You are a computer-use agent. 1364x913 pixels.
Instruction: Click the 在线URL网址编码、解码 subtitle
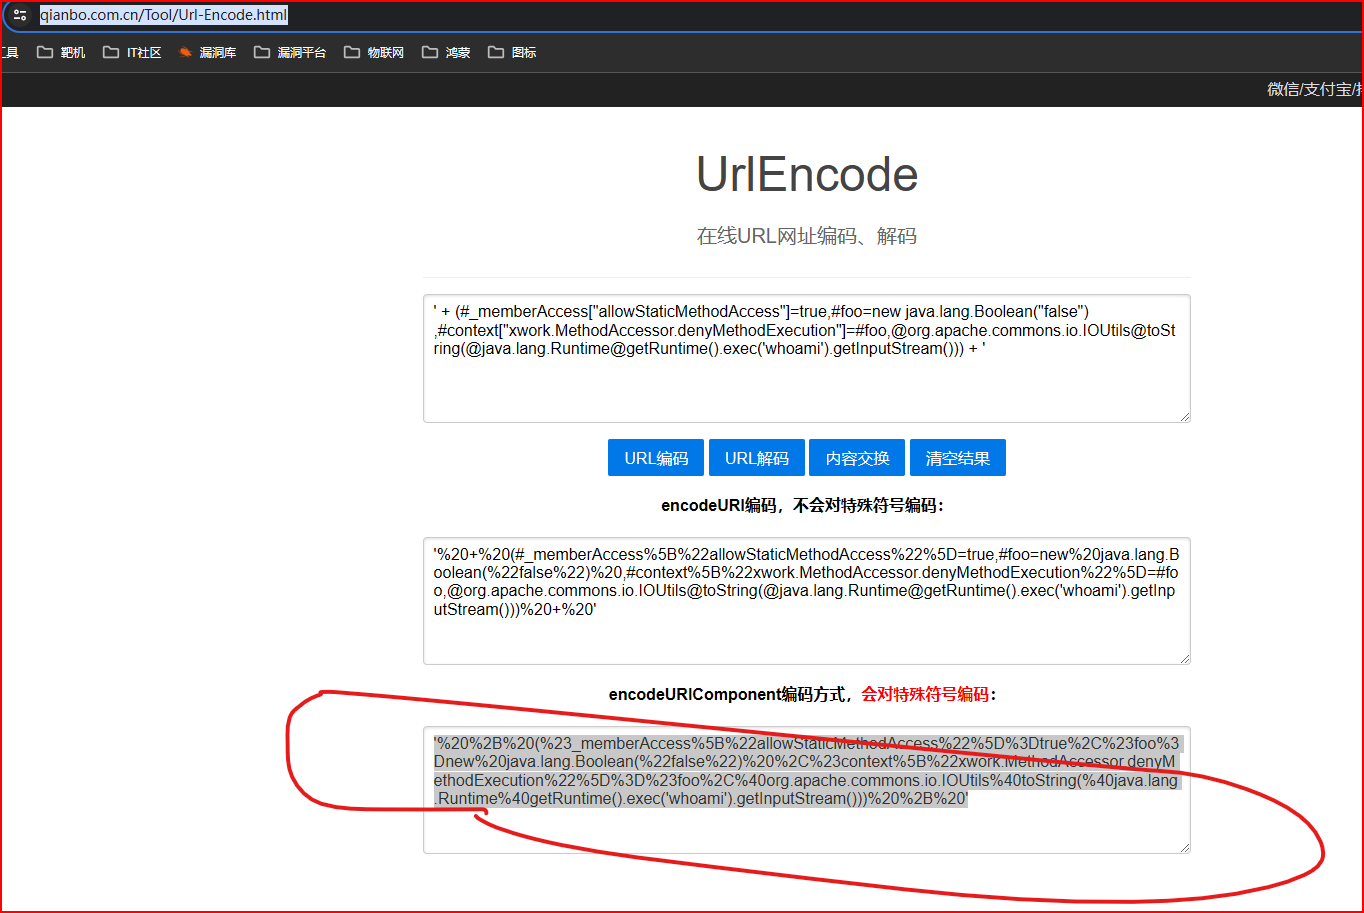(x=807, y=236)
